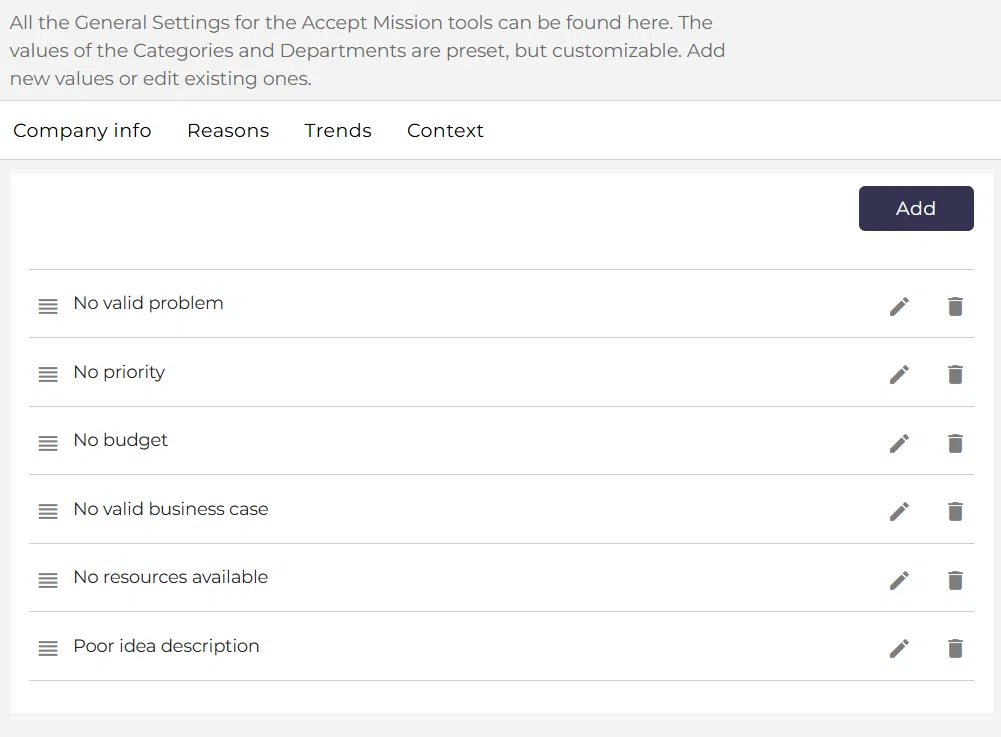The image size is (1001, 737).
Task: Click drag handle for 'No valid problem'
Action: [48, 307]
